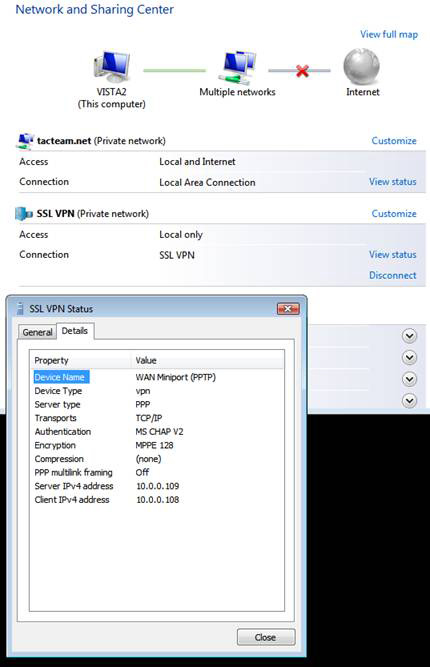Select the Device Name row
The width and height of the screenshot is (430, 667).
click(157, 377)
